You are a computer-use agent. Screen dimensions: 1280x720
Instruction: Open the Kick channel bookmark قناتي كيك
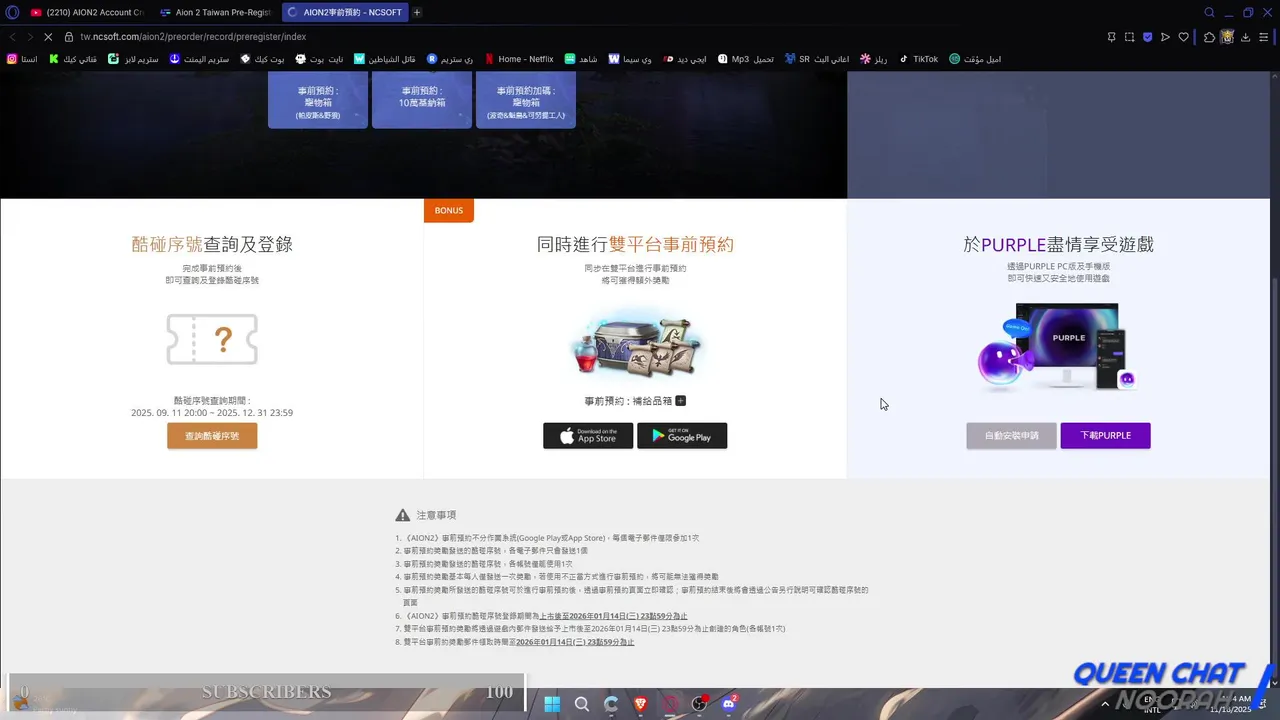(73, 59)
